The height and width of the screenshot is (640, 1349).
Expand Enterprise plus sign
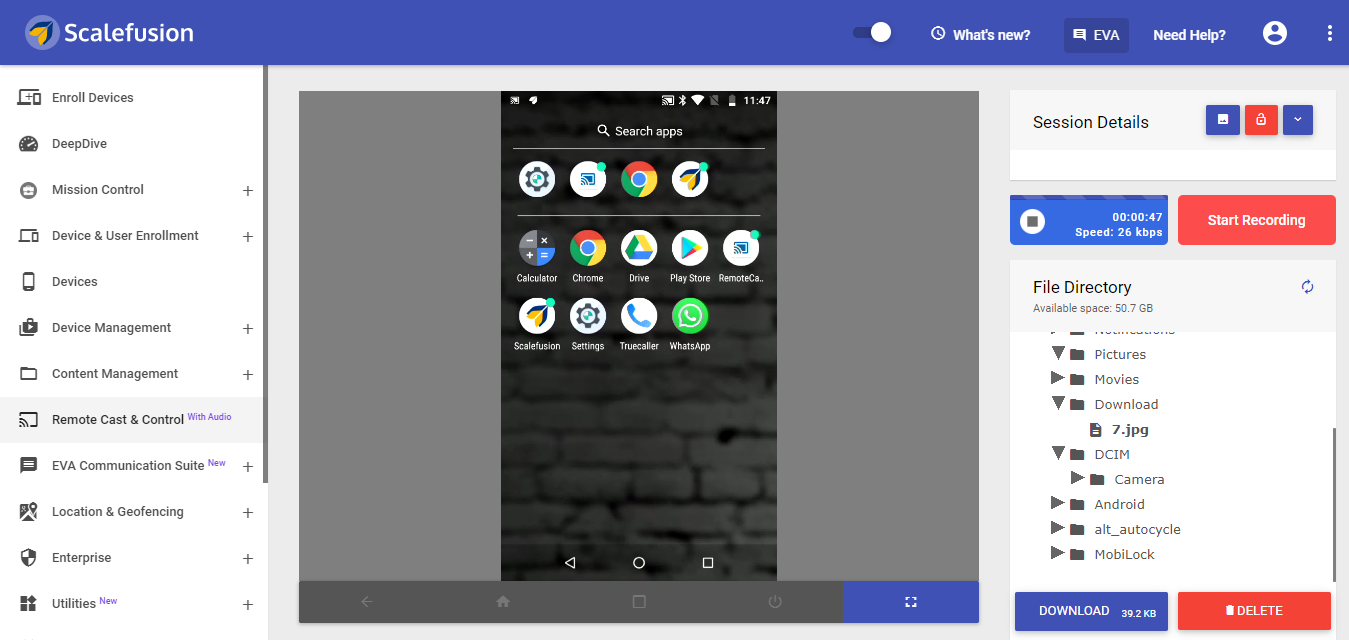[248, 559]
